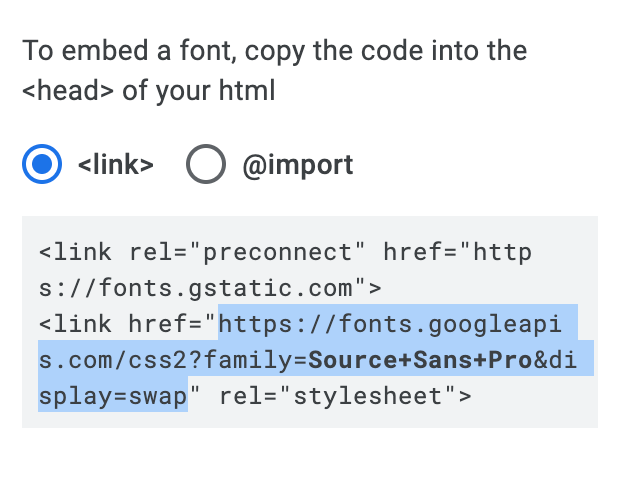Click the "<head>" word in instructions
This screenshot has height=480, width=618.
pyautogui.click(x=68, y=91)
